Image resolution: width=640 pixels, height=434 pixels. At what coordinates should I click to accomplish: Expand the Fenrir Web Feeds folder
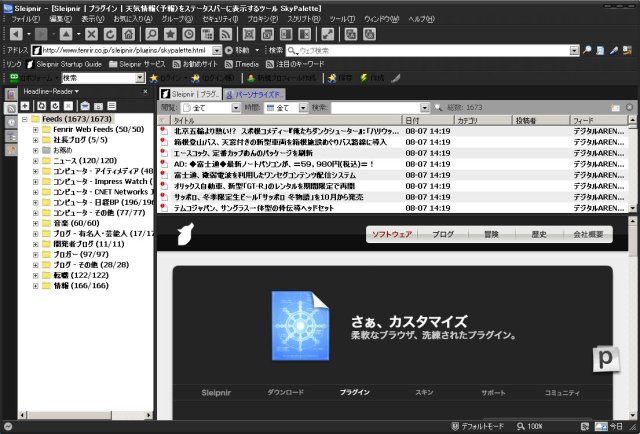tap(36, 129)
